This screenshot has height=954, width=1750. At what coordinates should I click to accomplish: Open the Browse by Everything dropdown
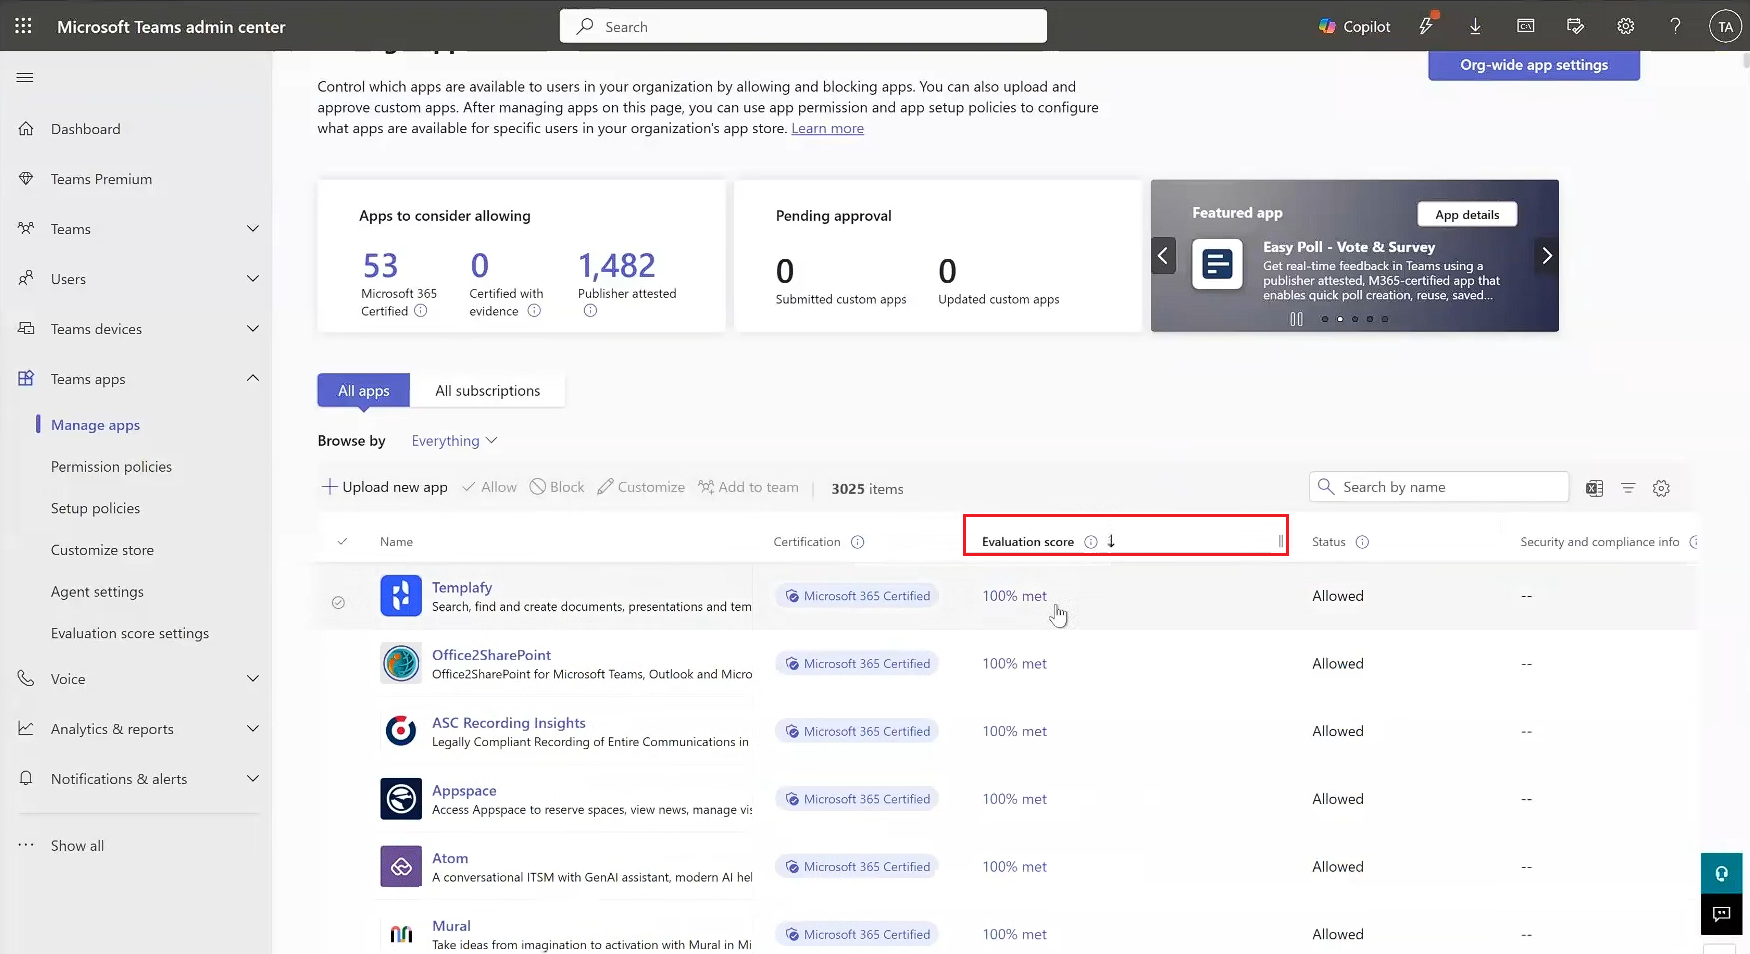[454, 441]
